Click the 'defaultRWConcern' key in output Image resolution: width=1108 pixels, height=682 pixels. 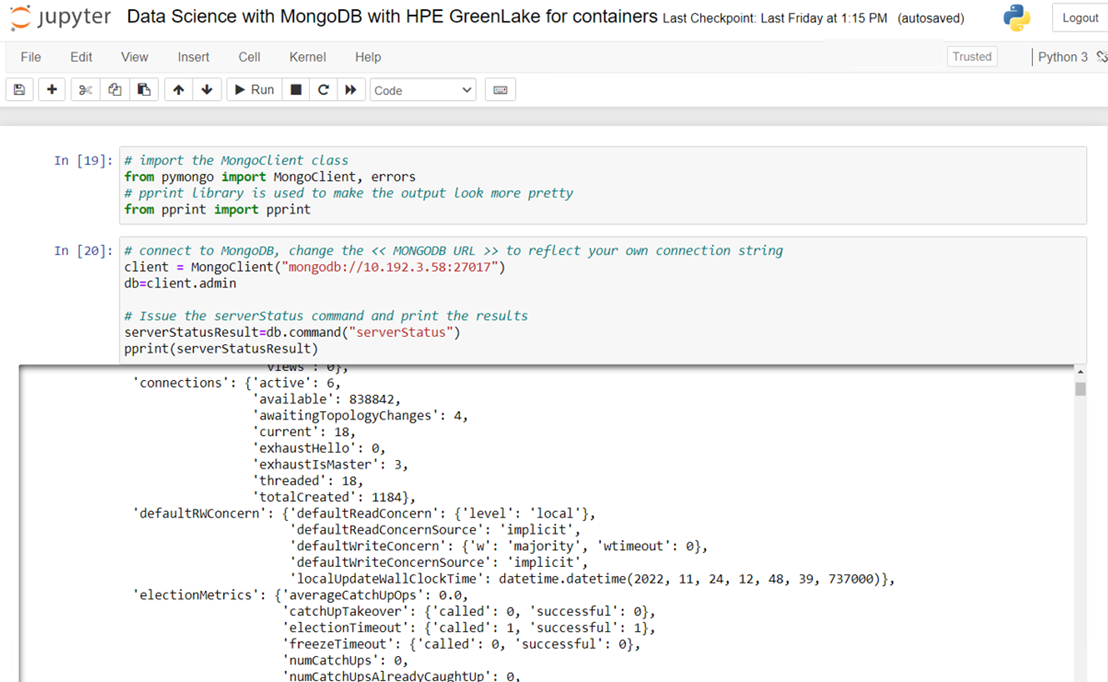pyautogui.click(x=199, y=514)
